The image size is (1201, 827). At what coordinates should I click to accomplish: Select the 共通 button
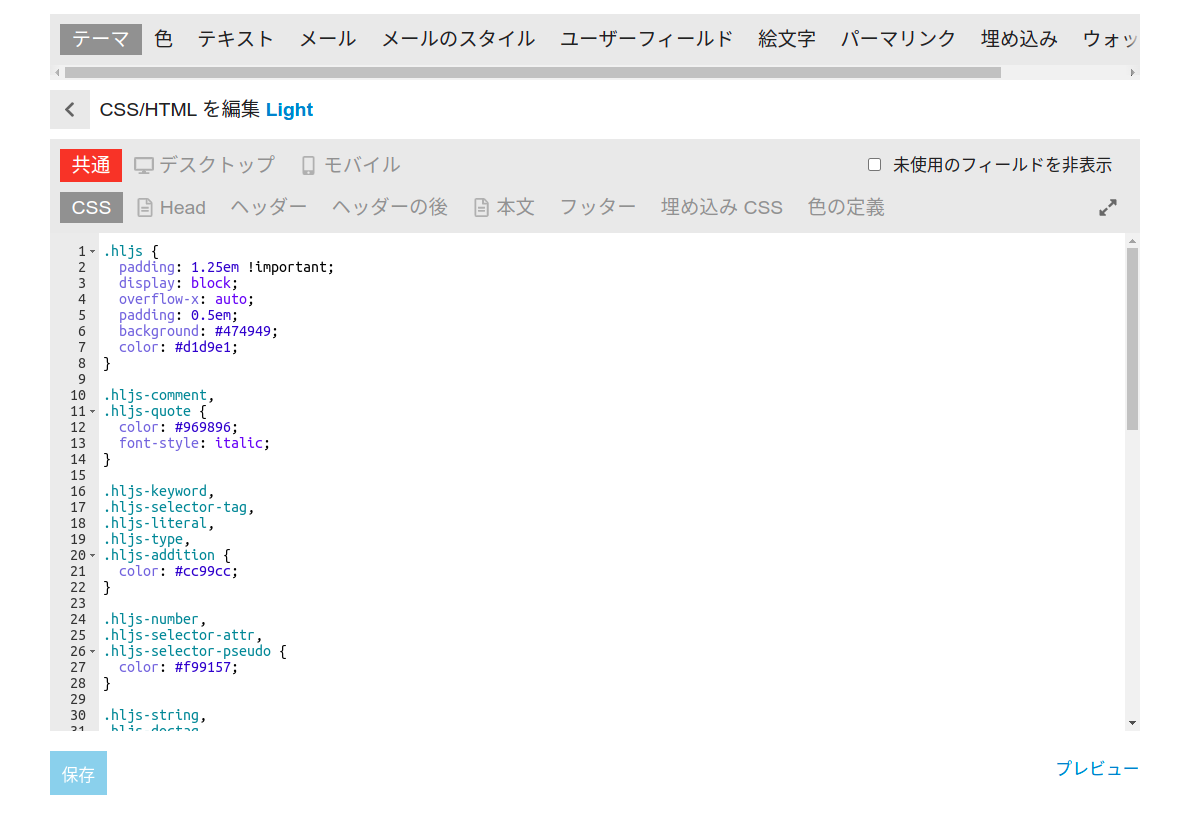point(91,165)
